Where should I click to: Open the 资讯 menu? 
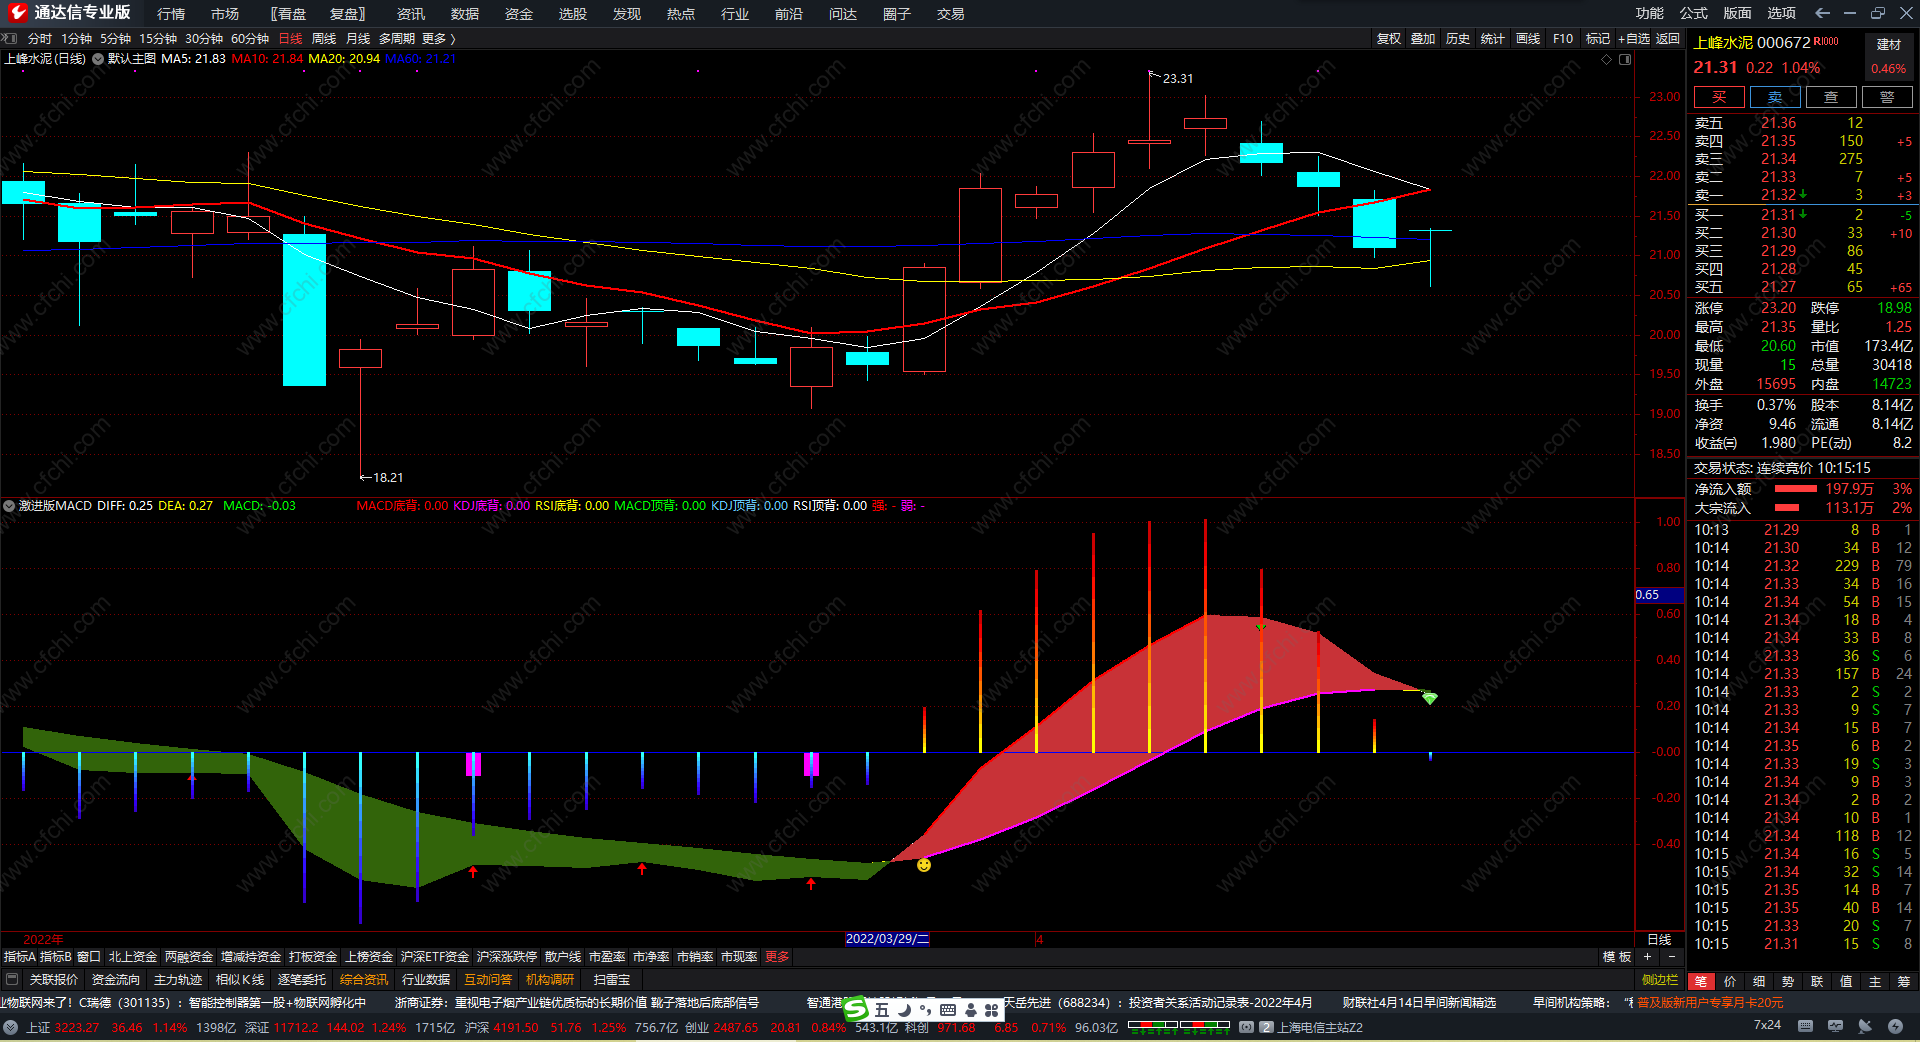(411, 13)
